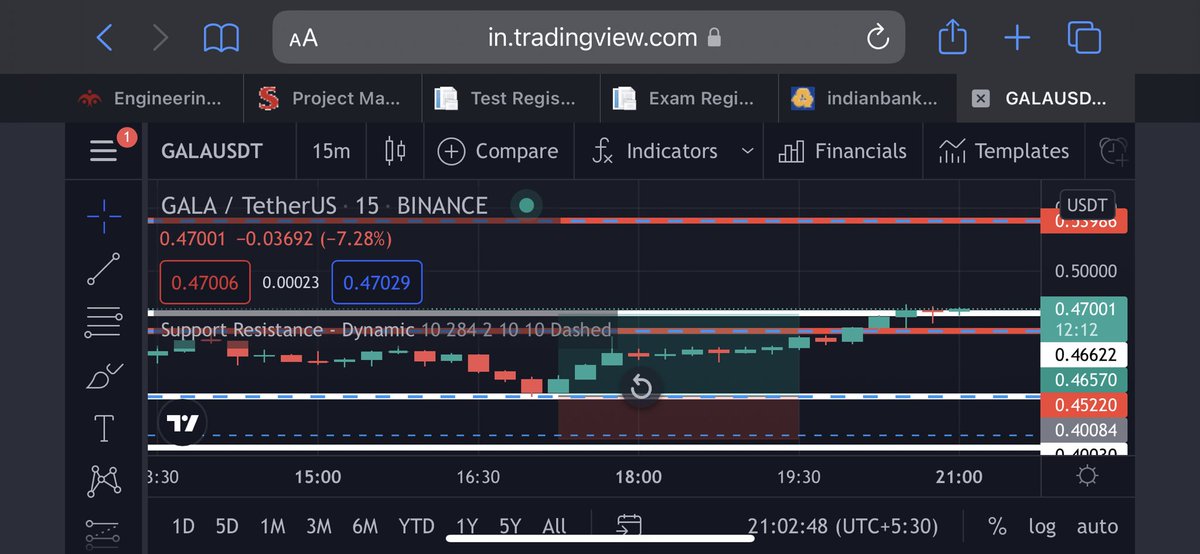Click the 0.46622 price axis label

[1084, 354]
